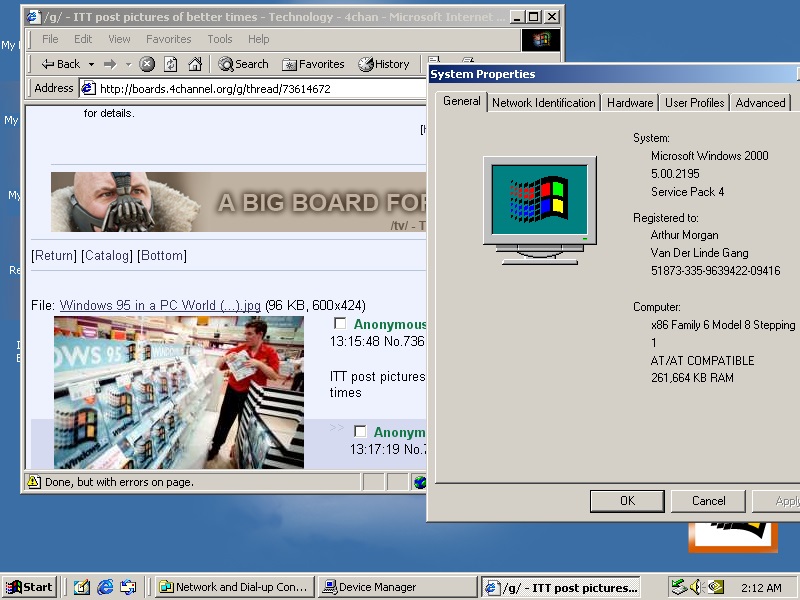This screenshot has width=800, height=600.
Task: Open the [Catalog] link
Action: (107, 255)
